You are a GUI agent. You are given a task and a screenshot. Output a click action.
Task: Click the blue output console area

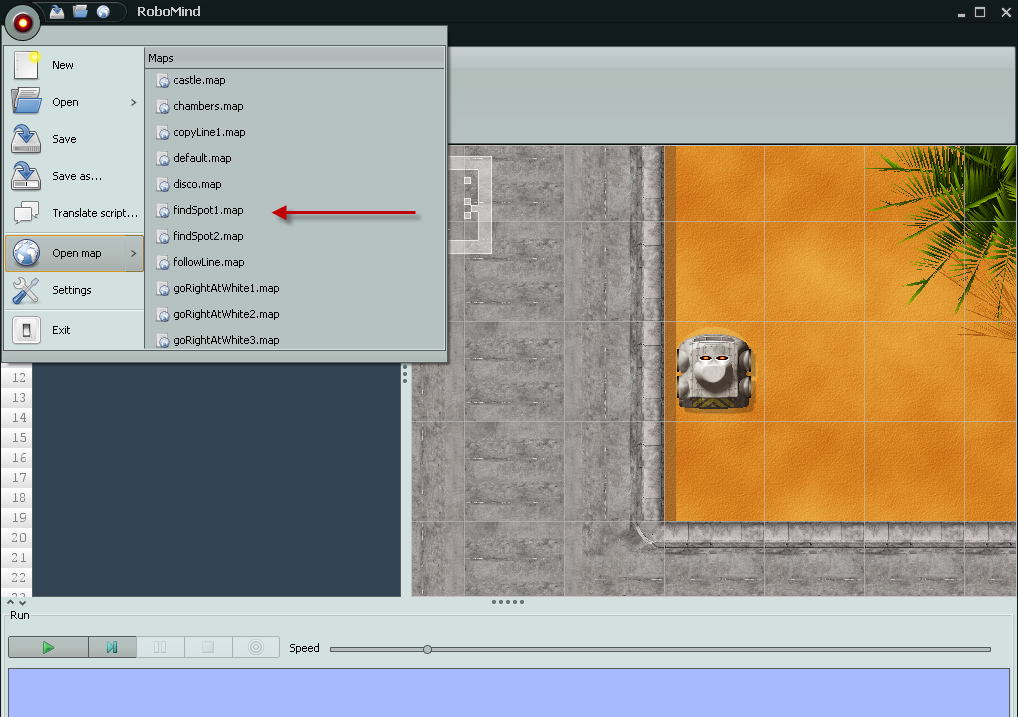(x=509, y=692)
